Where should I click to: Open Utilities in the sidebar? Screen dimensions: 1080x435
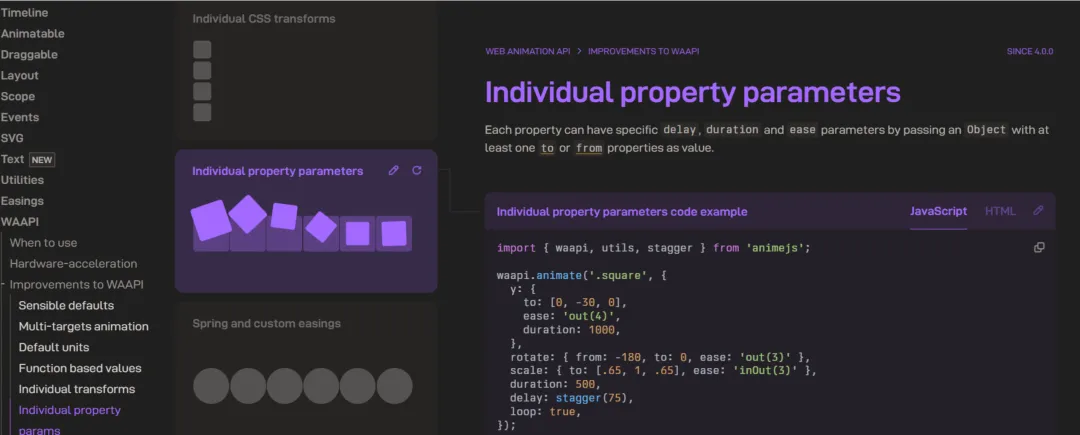[22, 180]
